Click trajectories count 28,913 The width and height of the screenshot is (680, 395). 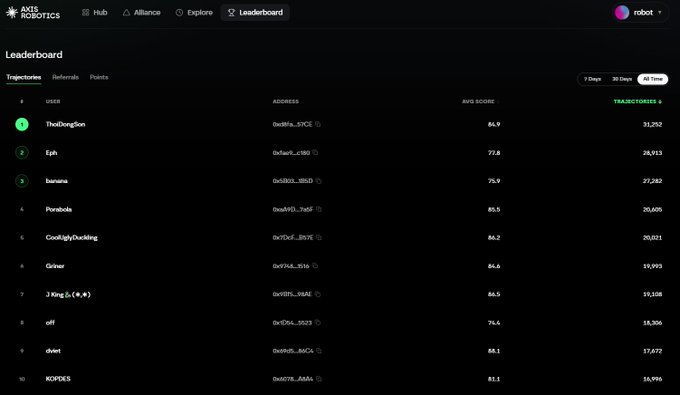click(x=652, y=153)
